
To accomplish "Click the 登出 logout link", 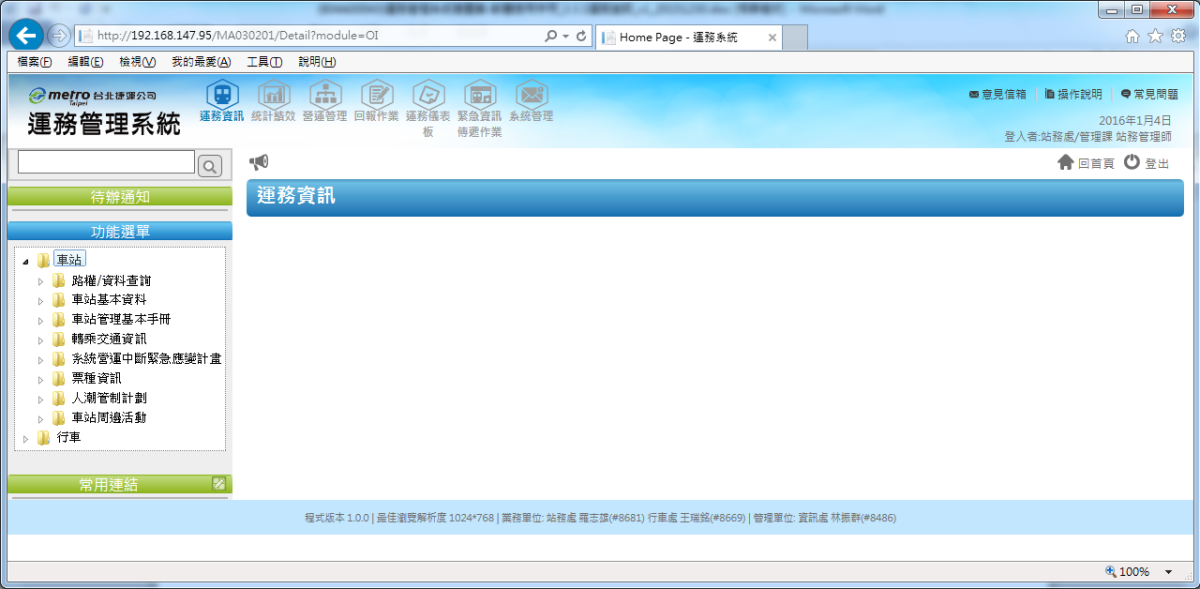I will tap(1146, 163).
